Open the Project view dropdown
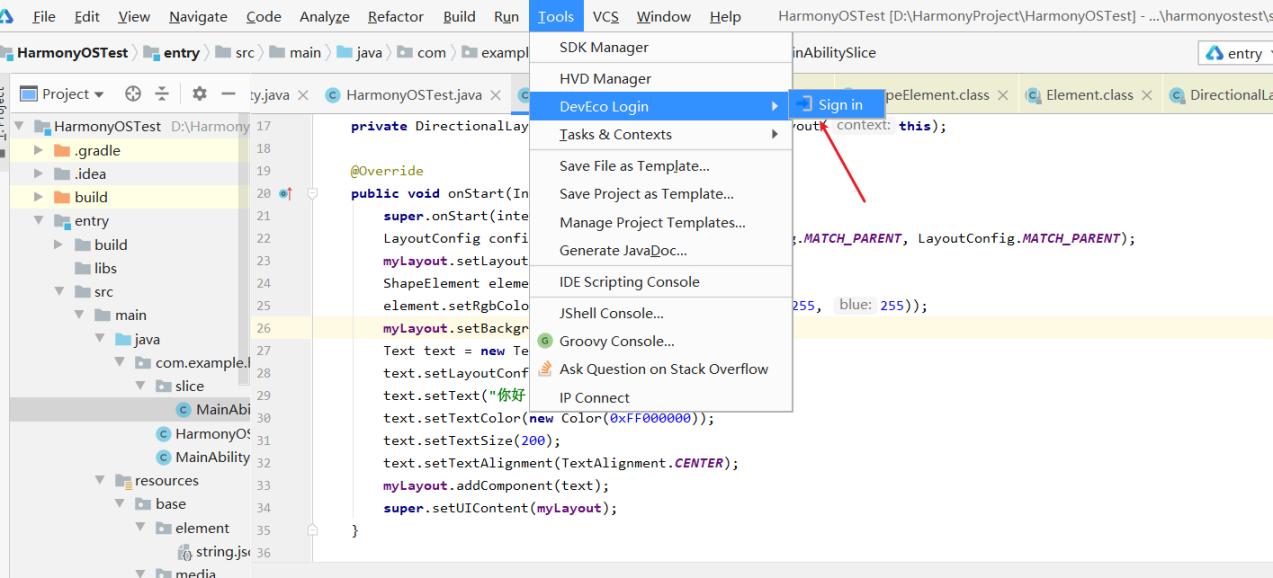The height and width of the screenshot is (578, 1273). 62,94
